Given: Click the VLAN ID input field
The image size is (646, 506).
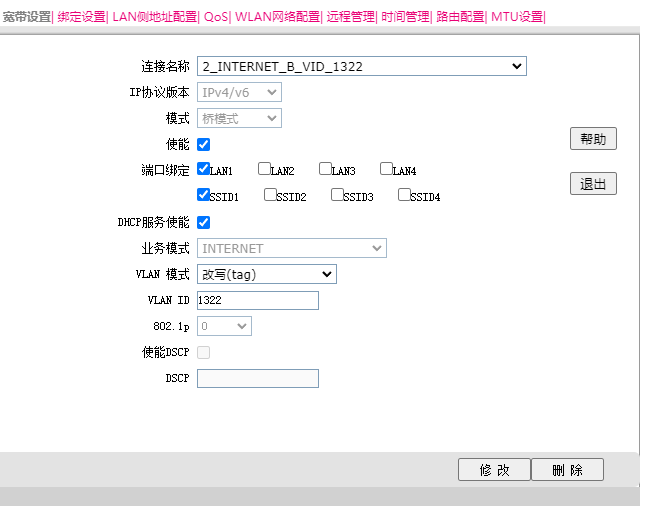Looking at the screenshot, I should click(257, 300).
